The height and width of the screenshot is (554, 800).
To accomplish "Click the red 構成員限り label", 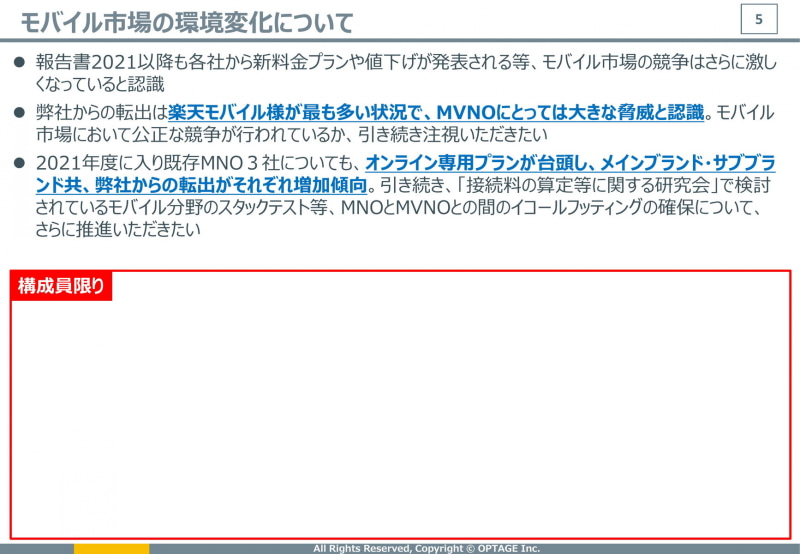I will click(61, 286).
